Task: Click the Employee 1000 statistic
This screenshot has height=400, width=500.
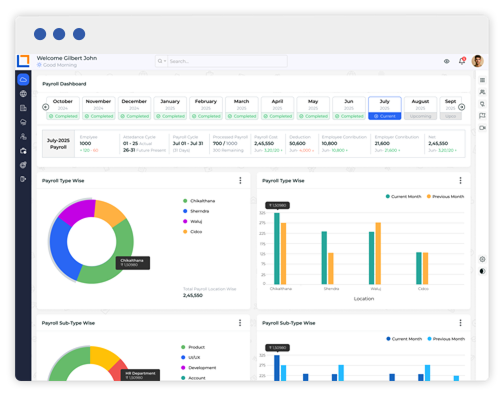Action: coord(89,144)
